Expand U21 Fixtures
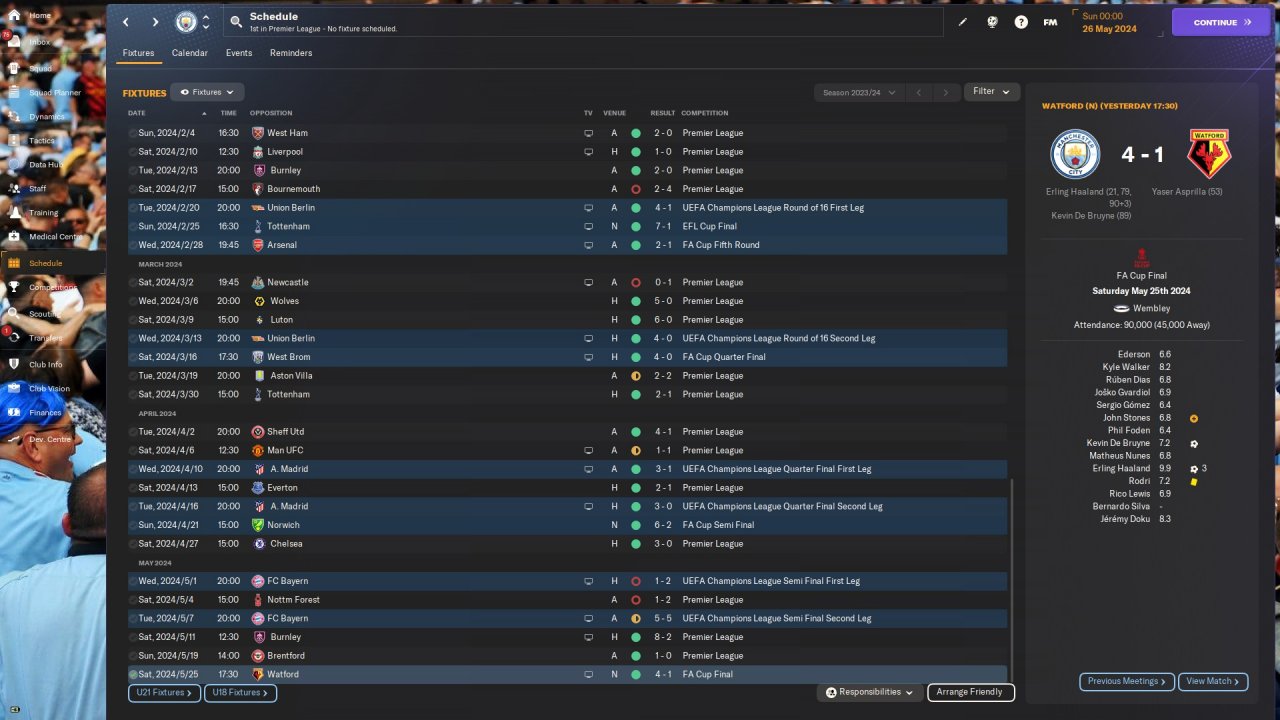Viewport: 1280px width, 720px height. pyautogui.click(x=164, y=692)
